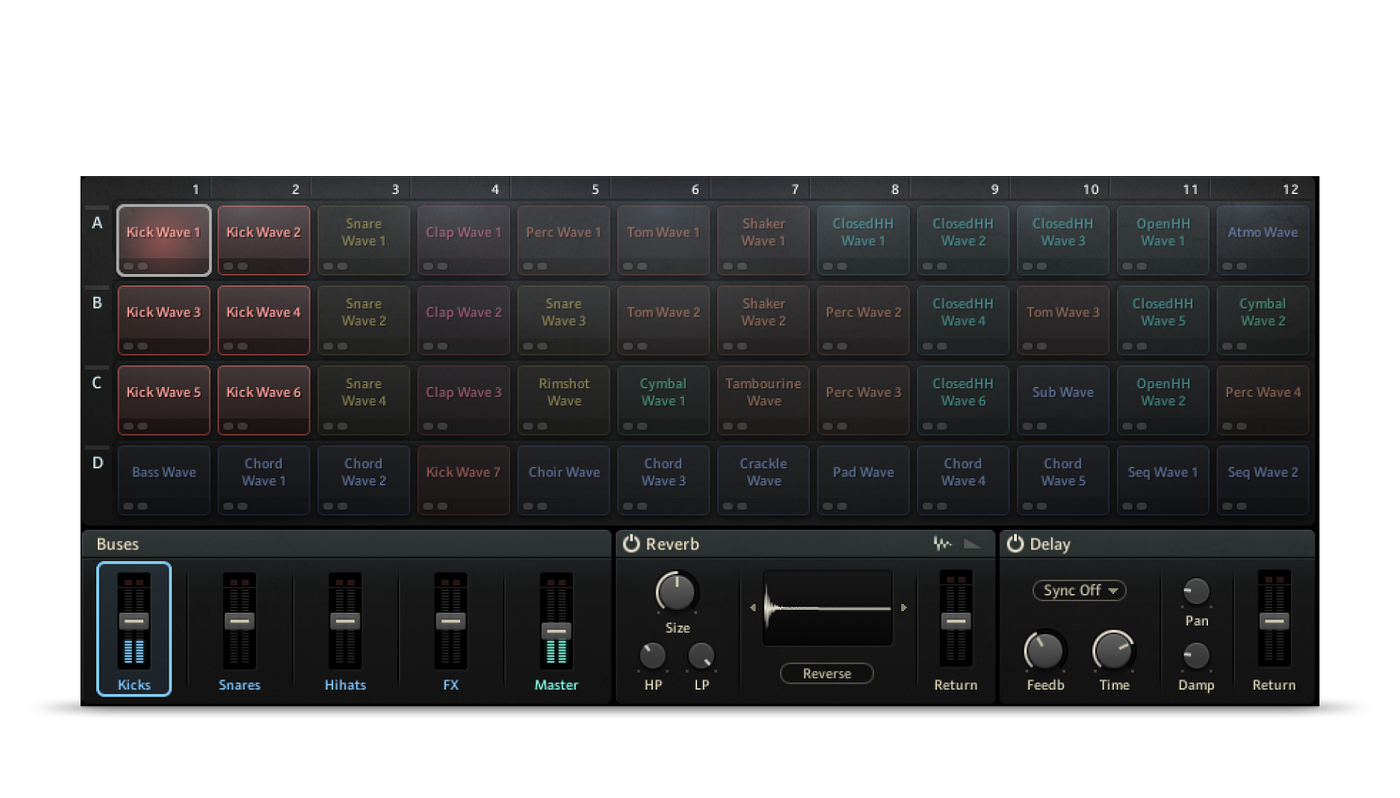1400x798 pixels.
Task: Toggle the Reverb power button
Action: (x=631, y=544)
